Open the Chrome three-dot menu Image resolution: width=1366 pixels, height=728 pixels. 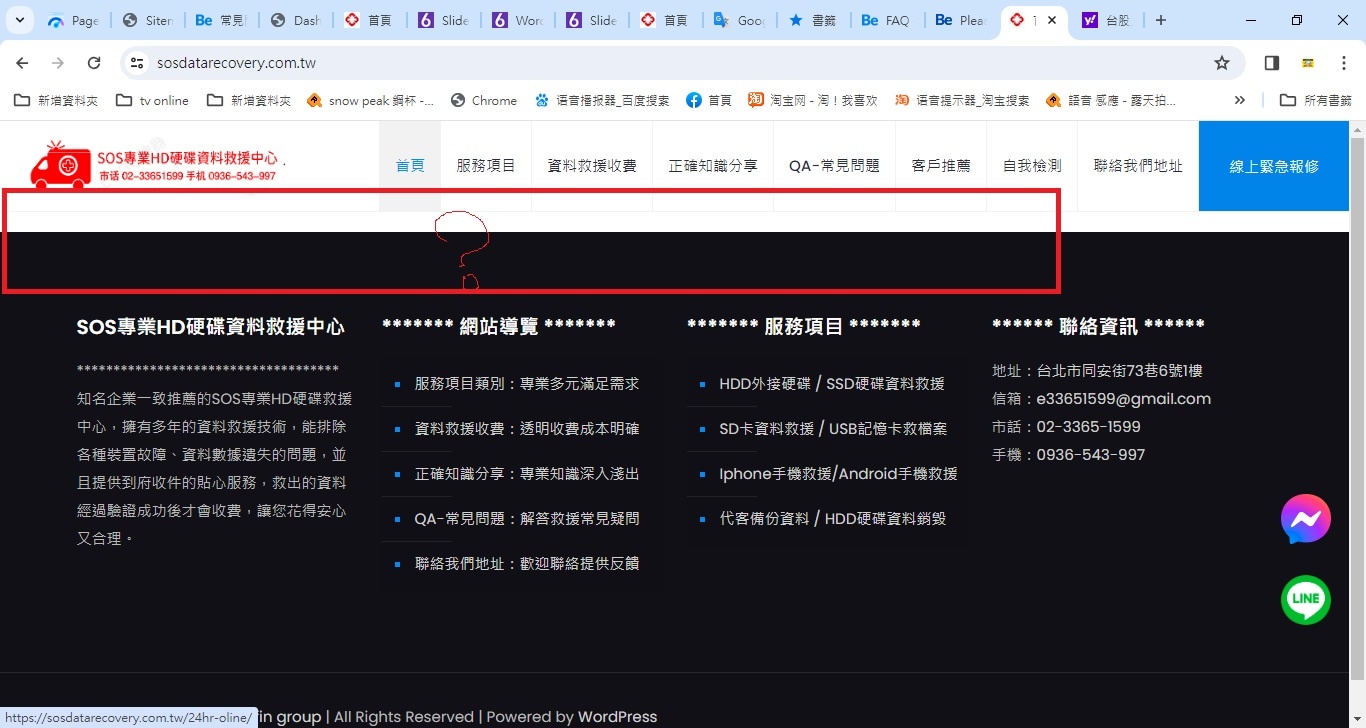pos(1344,63)
